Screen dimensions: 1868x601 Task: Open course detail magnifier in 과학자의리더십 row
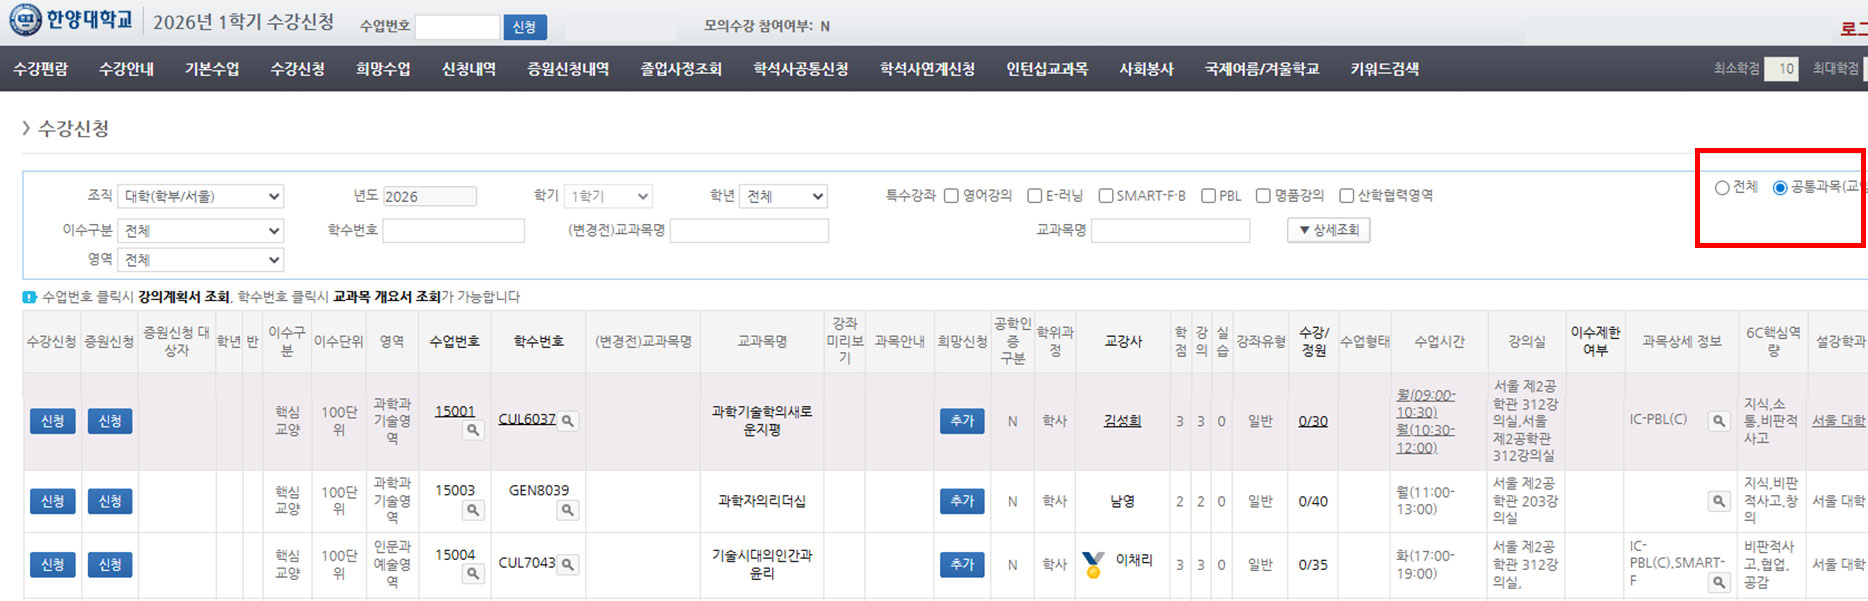click(x=1719, y=501)
